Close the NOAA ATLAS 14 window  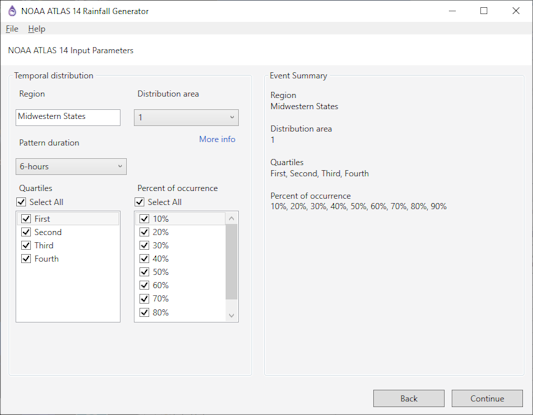pos(516,11)
